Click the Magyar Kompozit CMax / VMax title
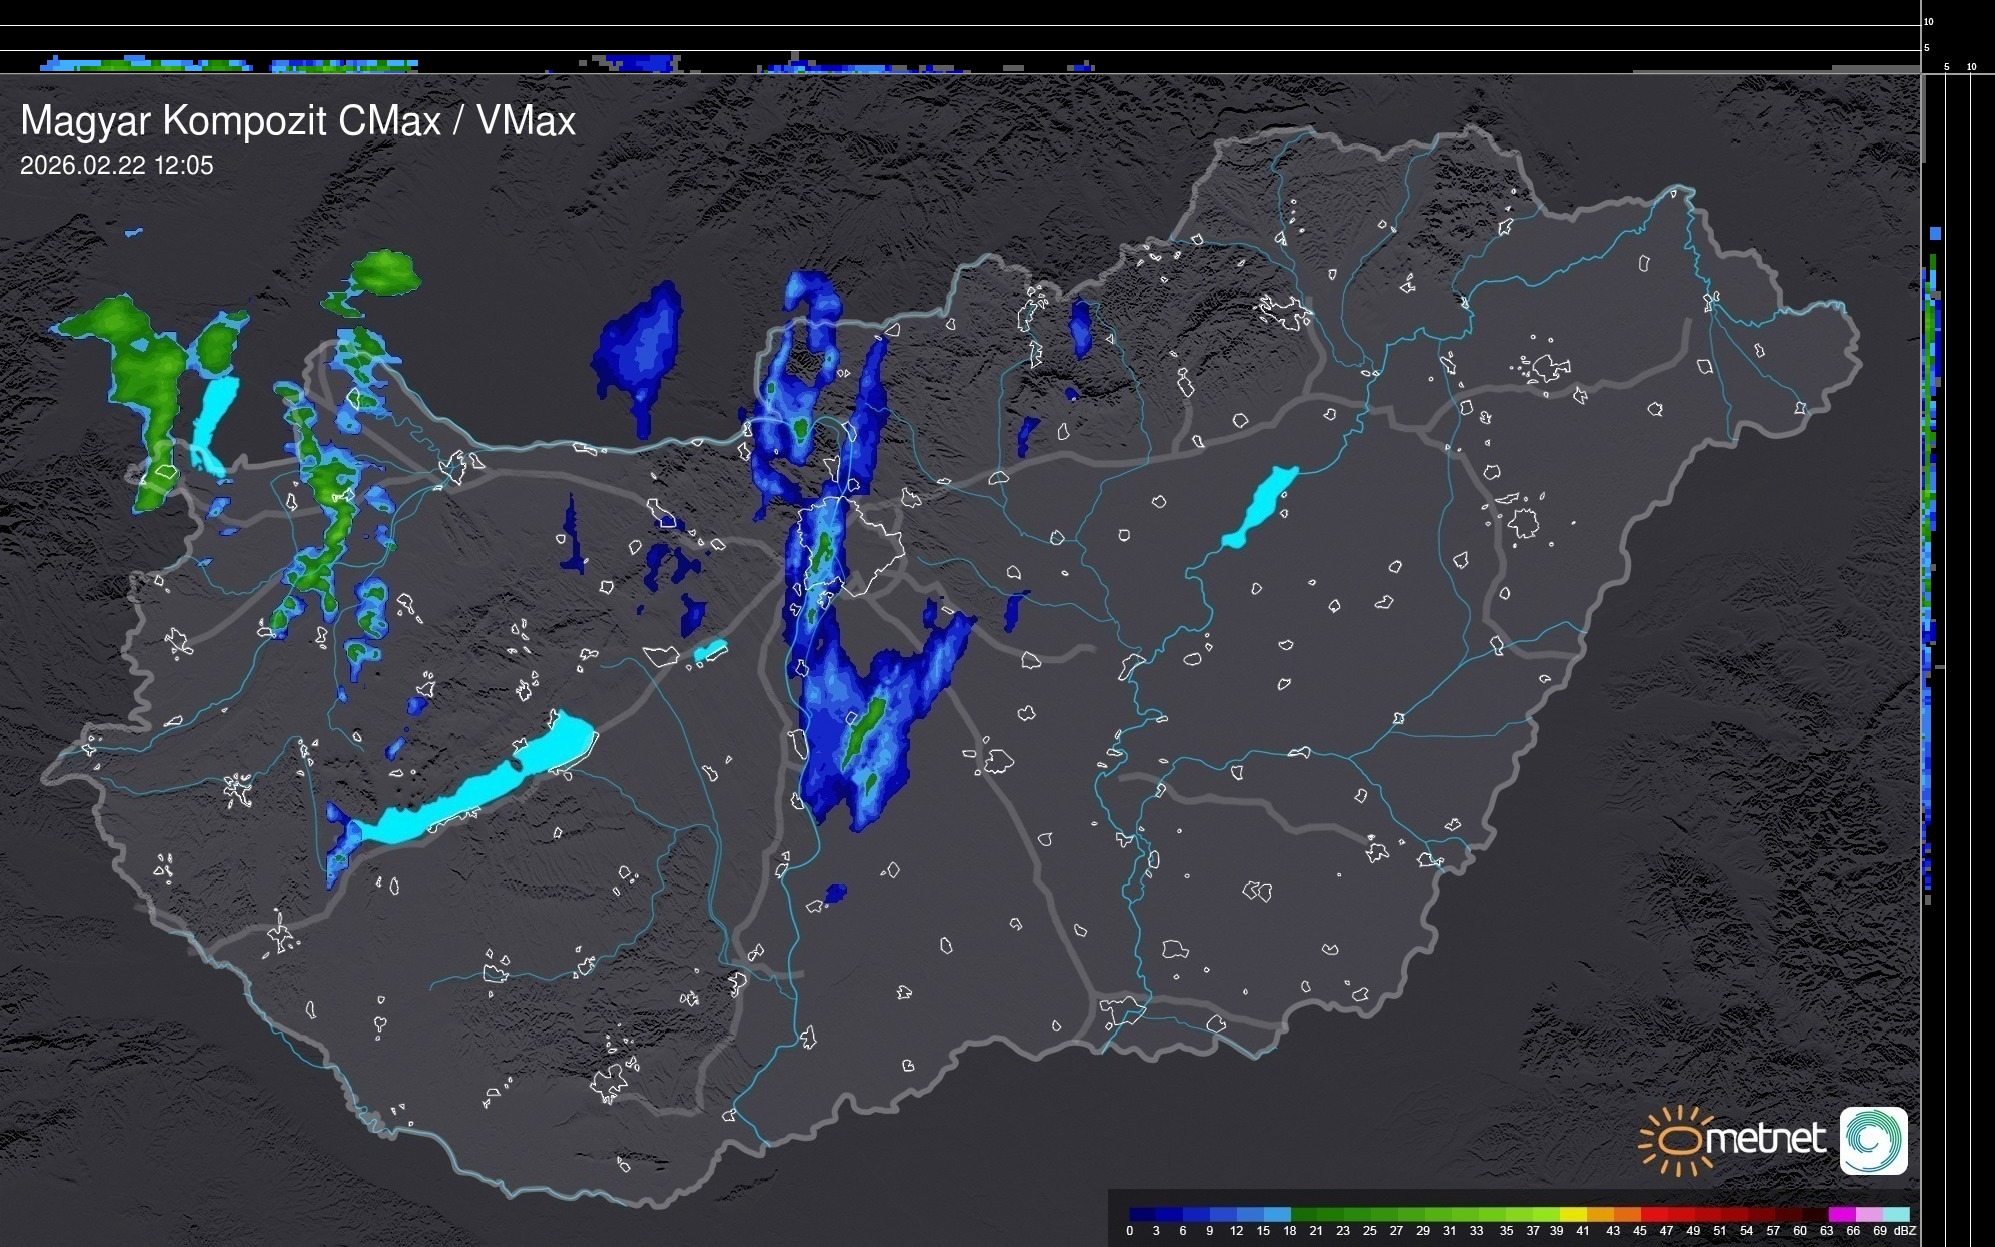The height and width of the screenshot is (1247, 1995). click(298, 121)
